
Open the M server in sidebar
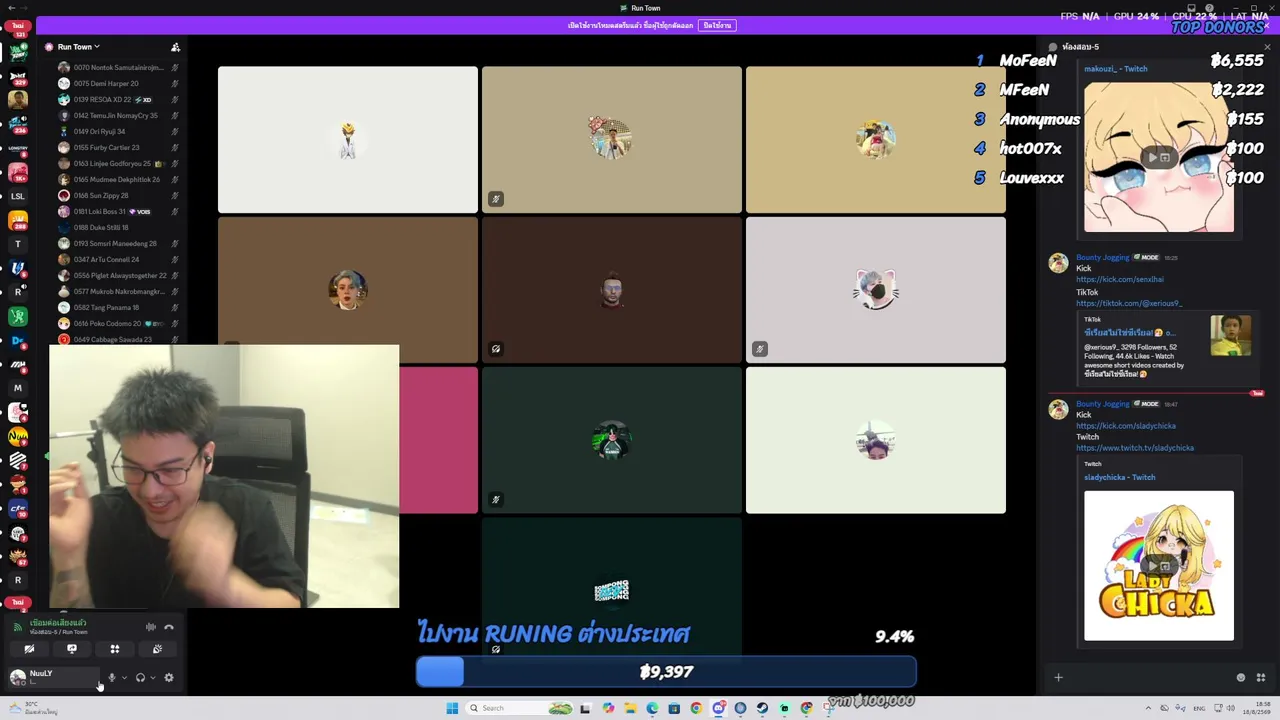click(17, 388)
